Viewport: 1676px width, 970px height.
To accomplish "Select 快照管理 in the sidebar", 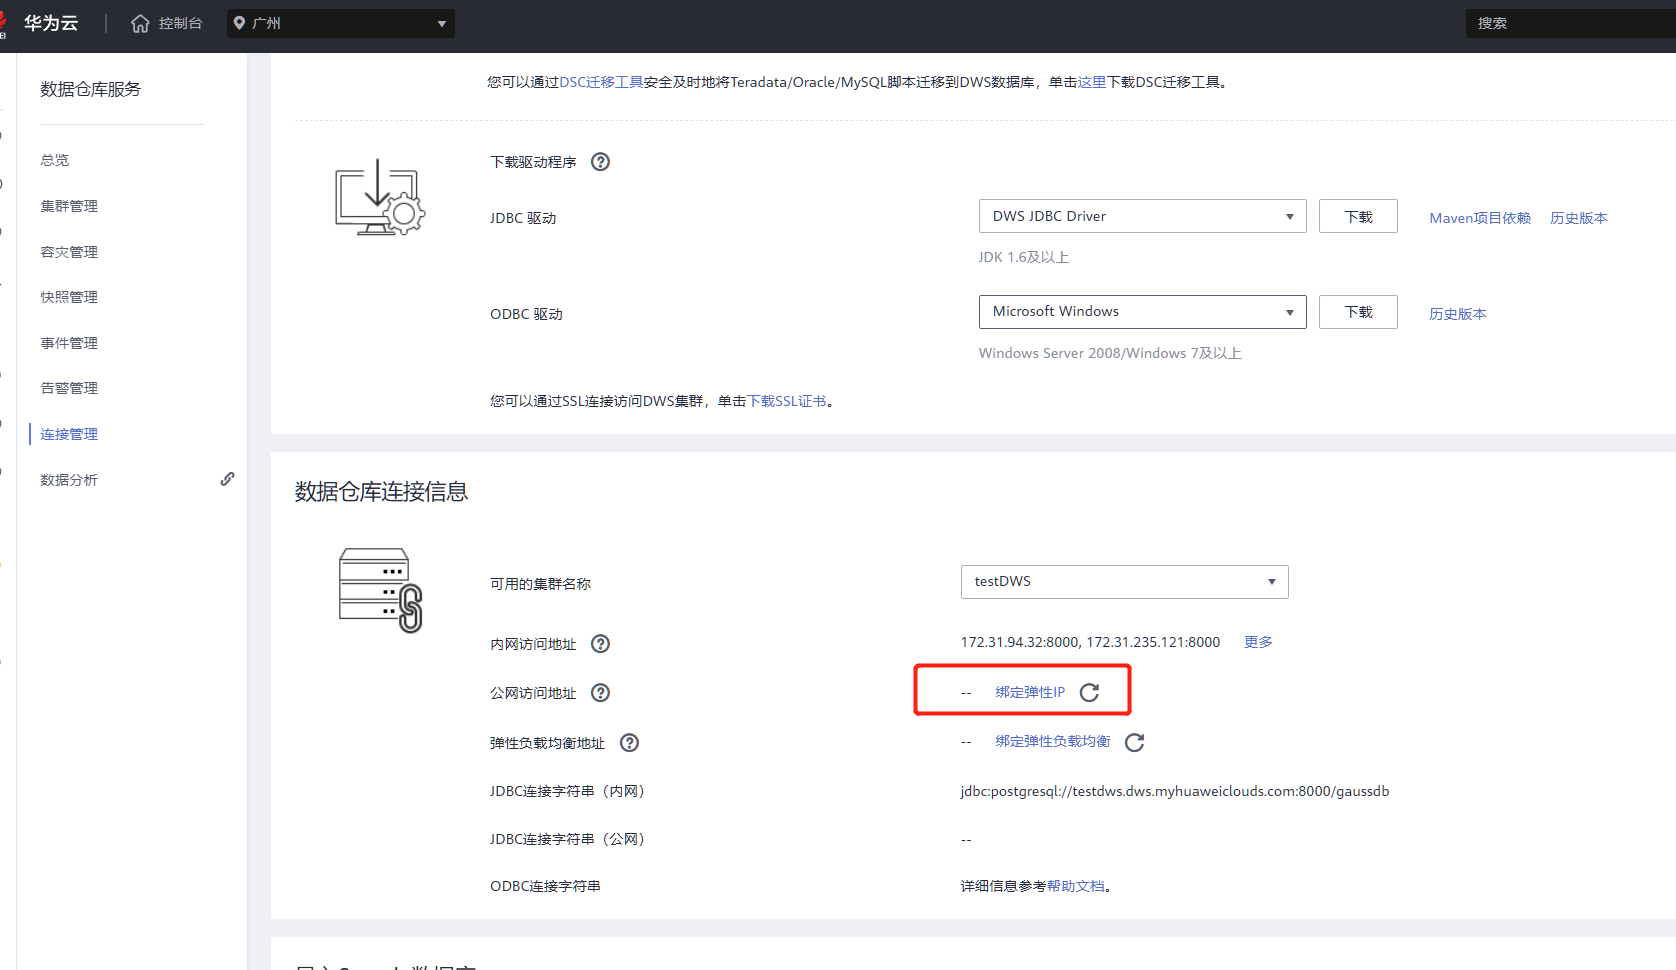I will (69, 297).
